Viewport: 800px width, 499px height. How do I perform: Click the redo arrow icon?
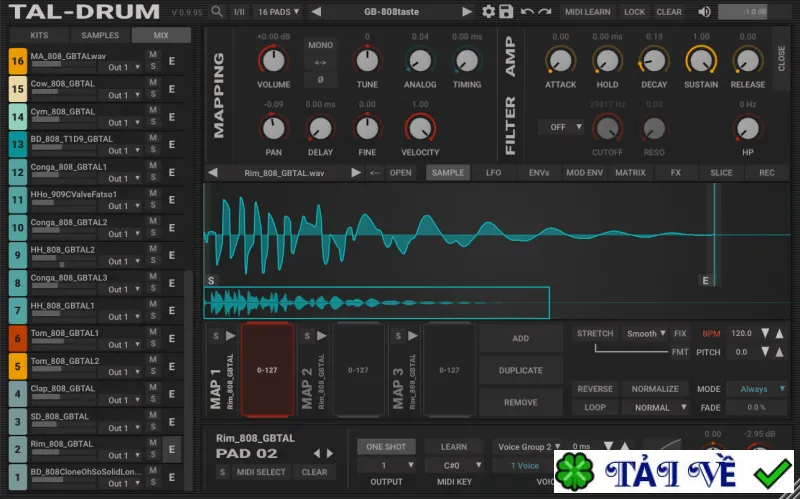pos(545,12)
